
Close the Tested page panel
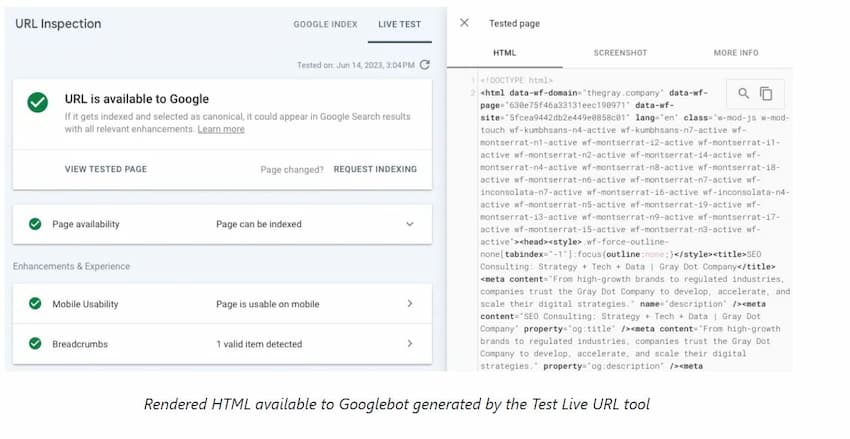point(464,23)
